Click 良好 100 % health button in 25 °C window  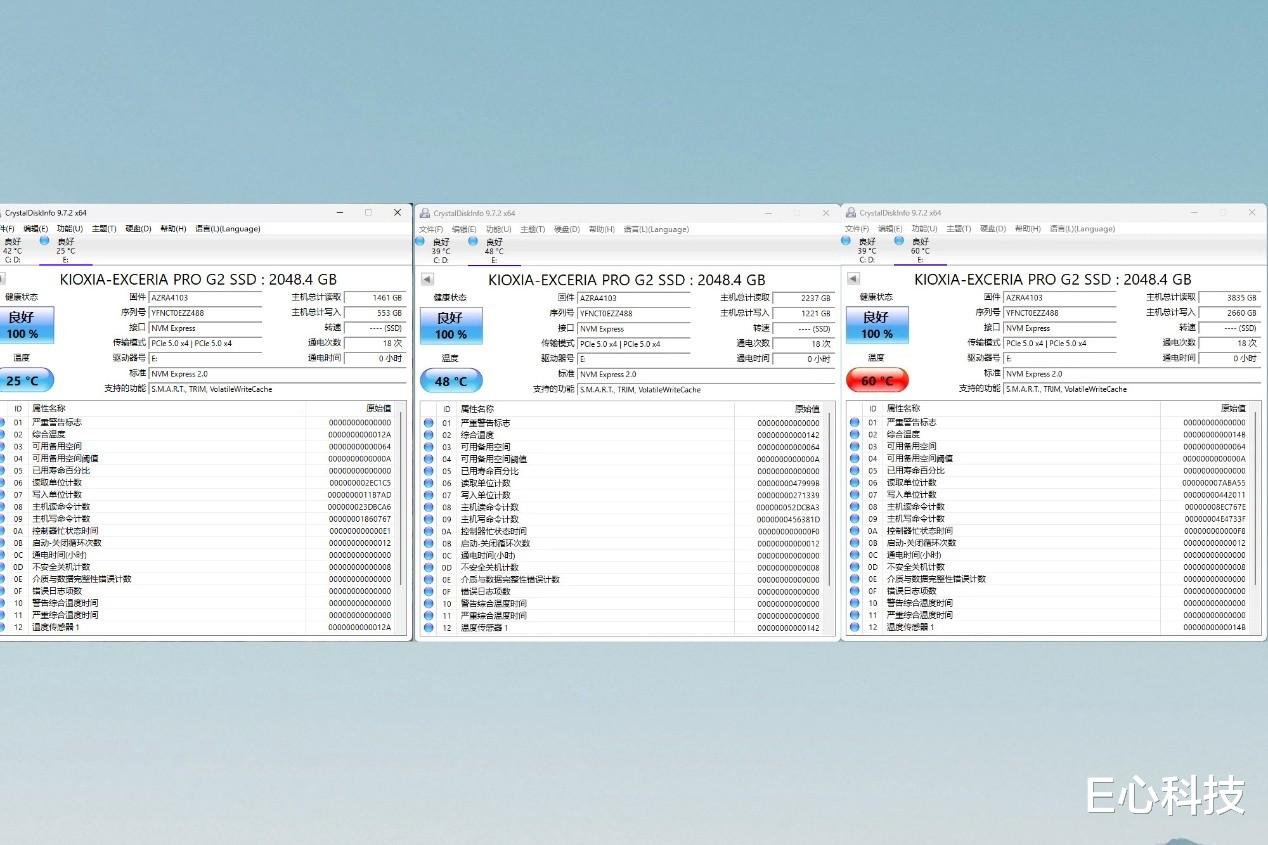click(27, 325)
